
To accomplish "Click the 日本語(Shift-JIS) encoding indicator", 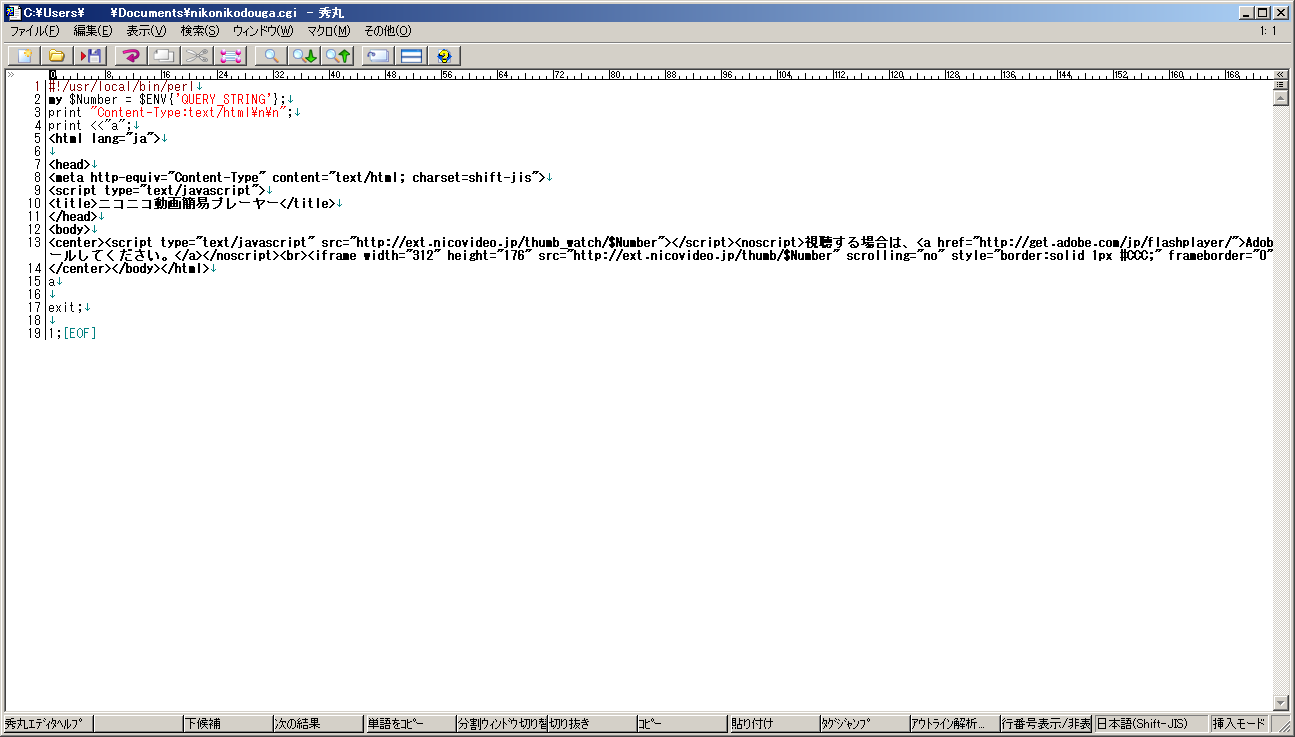I will 1151,724.
